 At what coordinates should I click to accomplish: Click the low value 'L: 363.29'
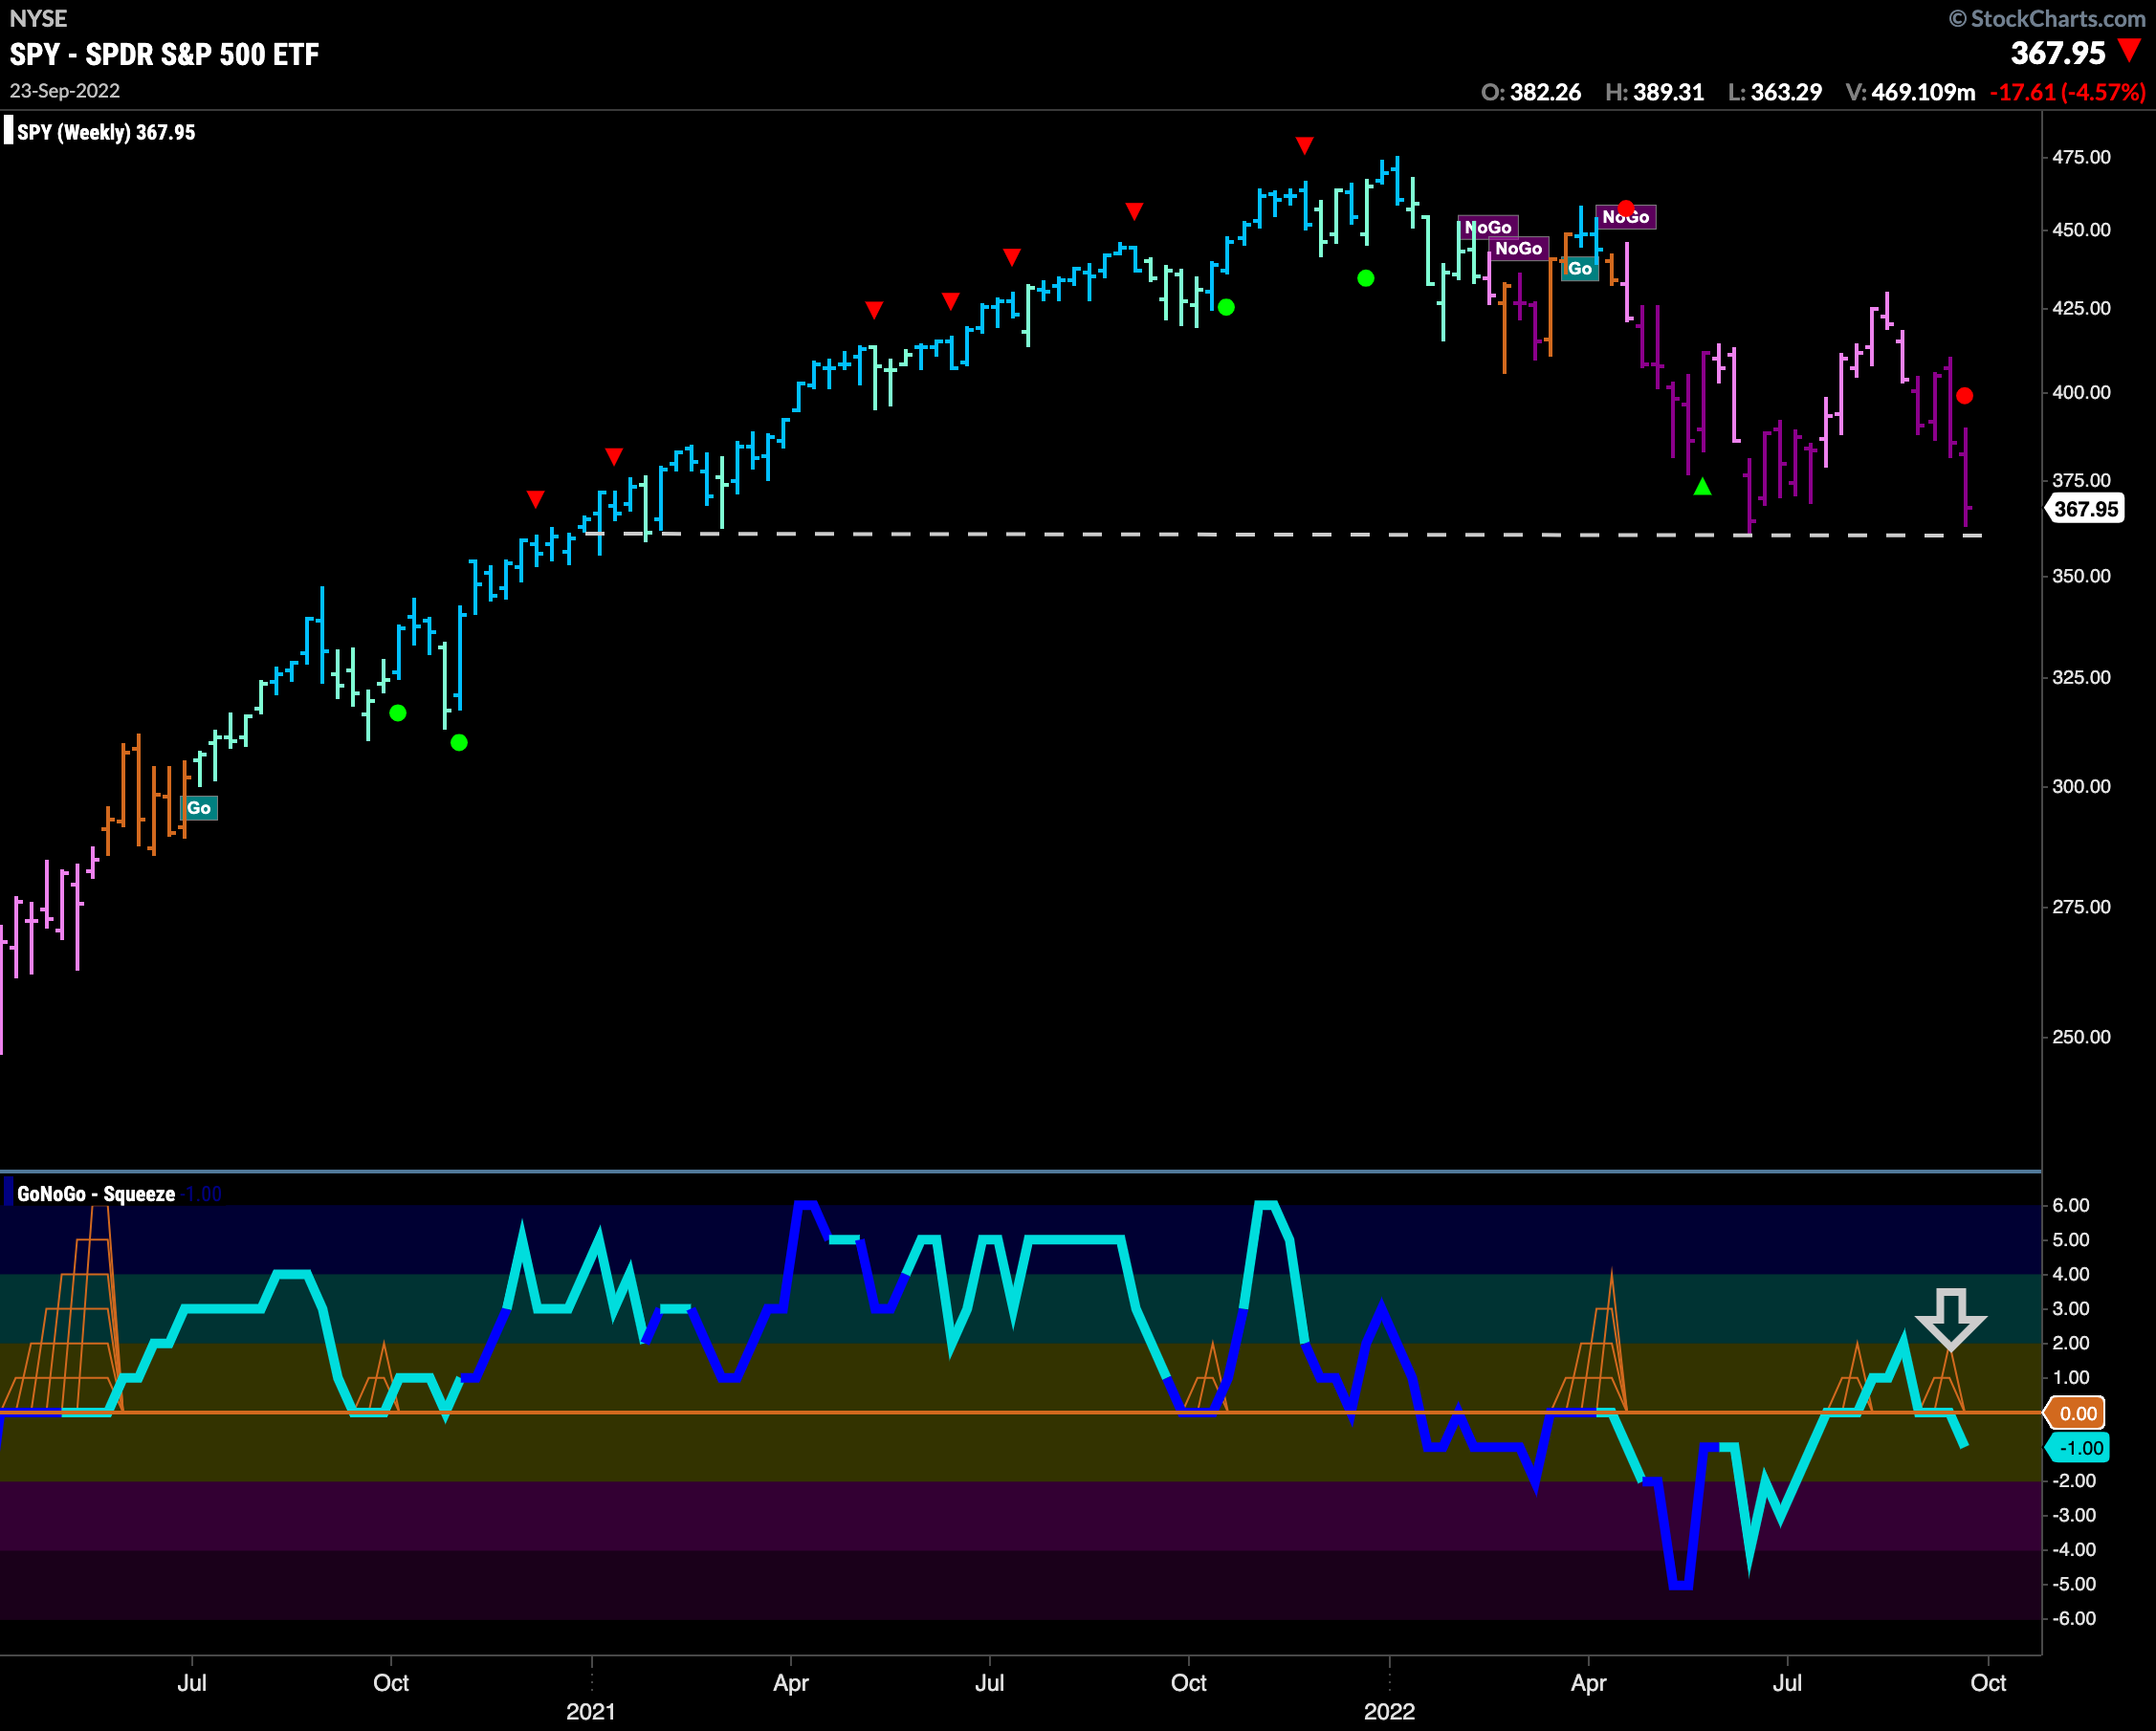tap(1775, 92)
